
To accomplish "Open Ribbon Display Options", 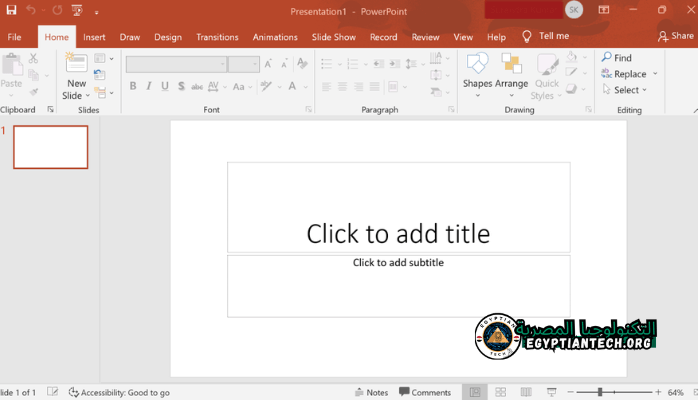I will pyautogui.click(x=604, y=10).
